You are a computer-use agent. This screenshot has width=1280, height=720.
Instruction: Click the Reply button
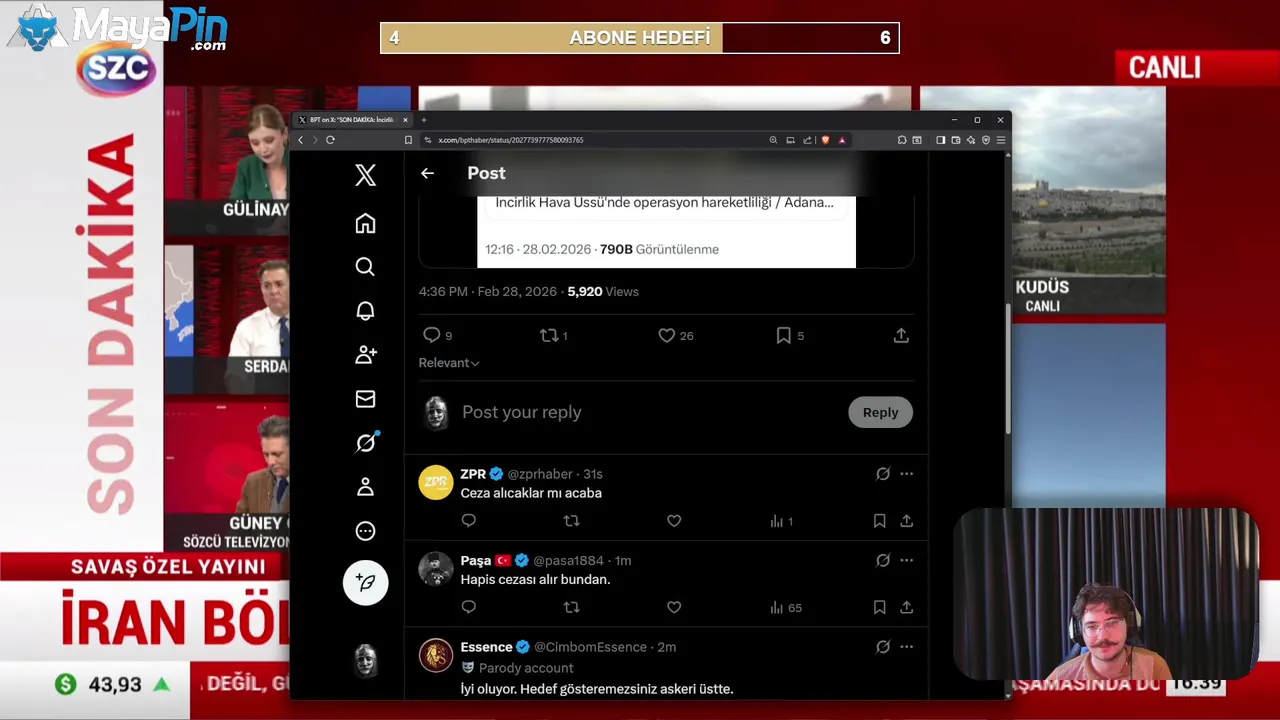[880, 412]
